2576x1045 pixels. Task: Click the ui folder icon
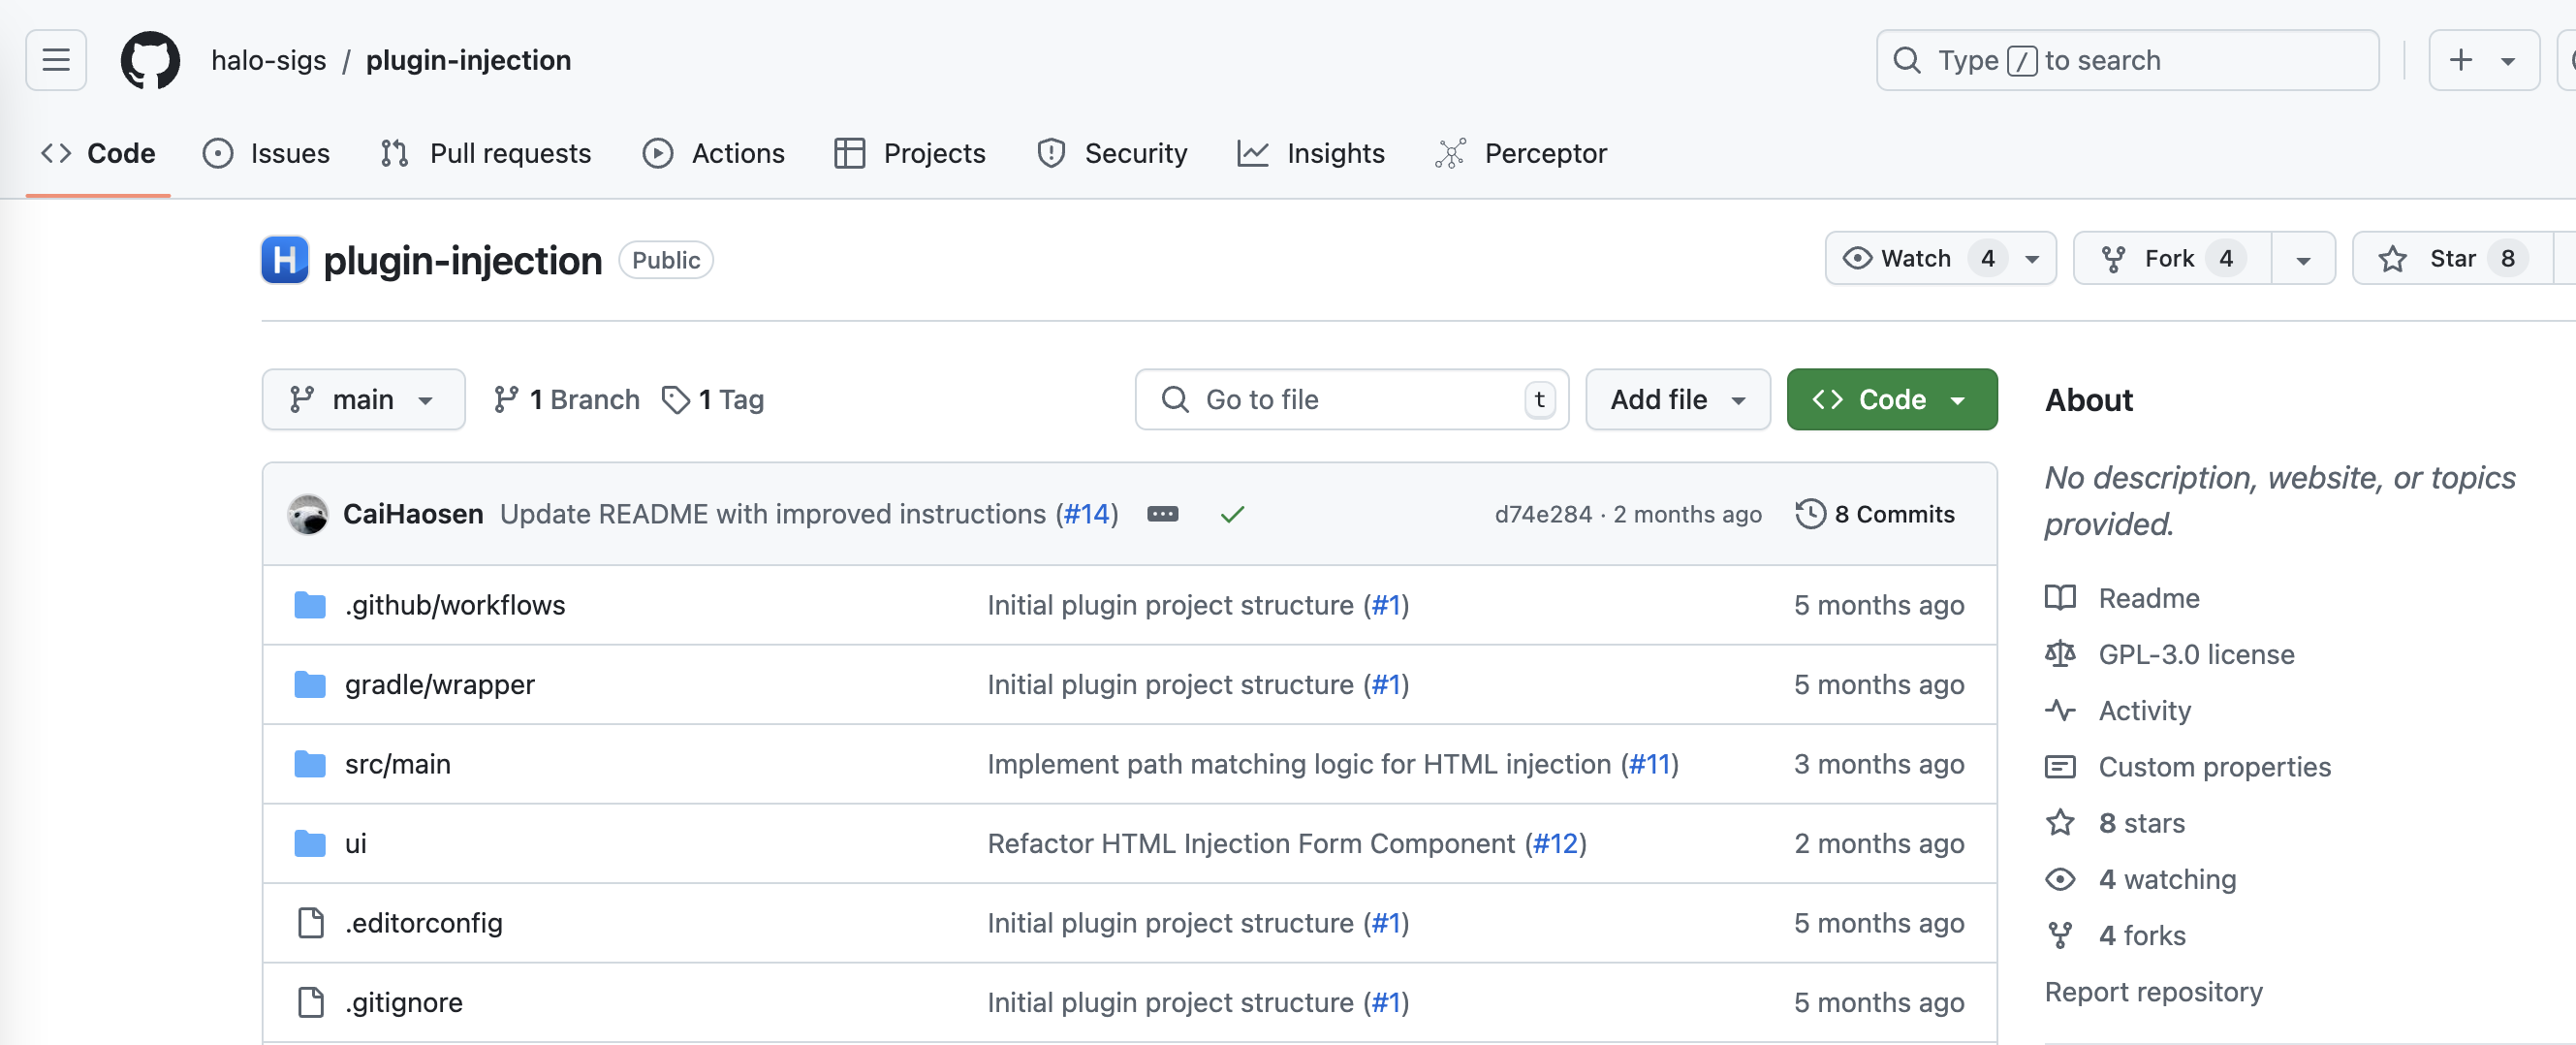310,843
